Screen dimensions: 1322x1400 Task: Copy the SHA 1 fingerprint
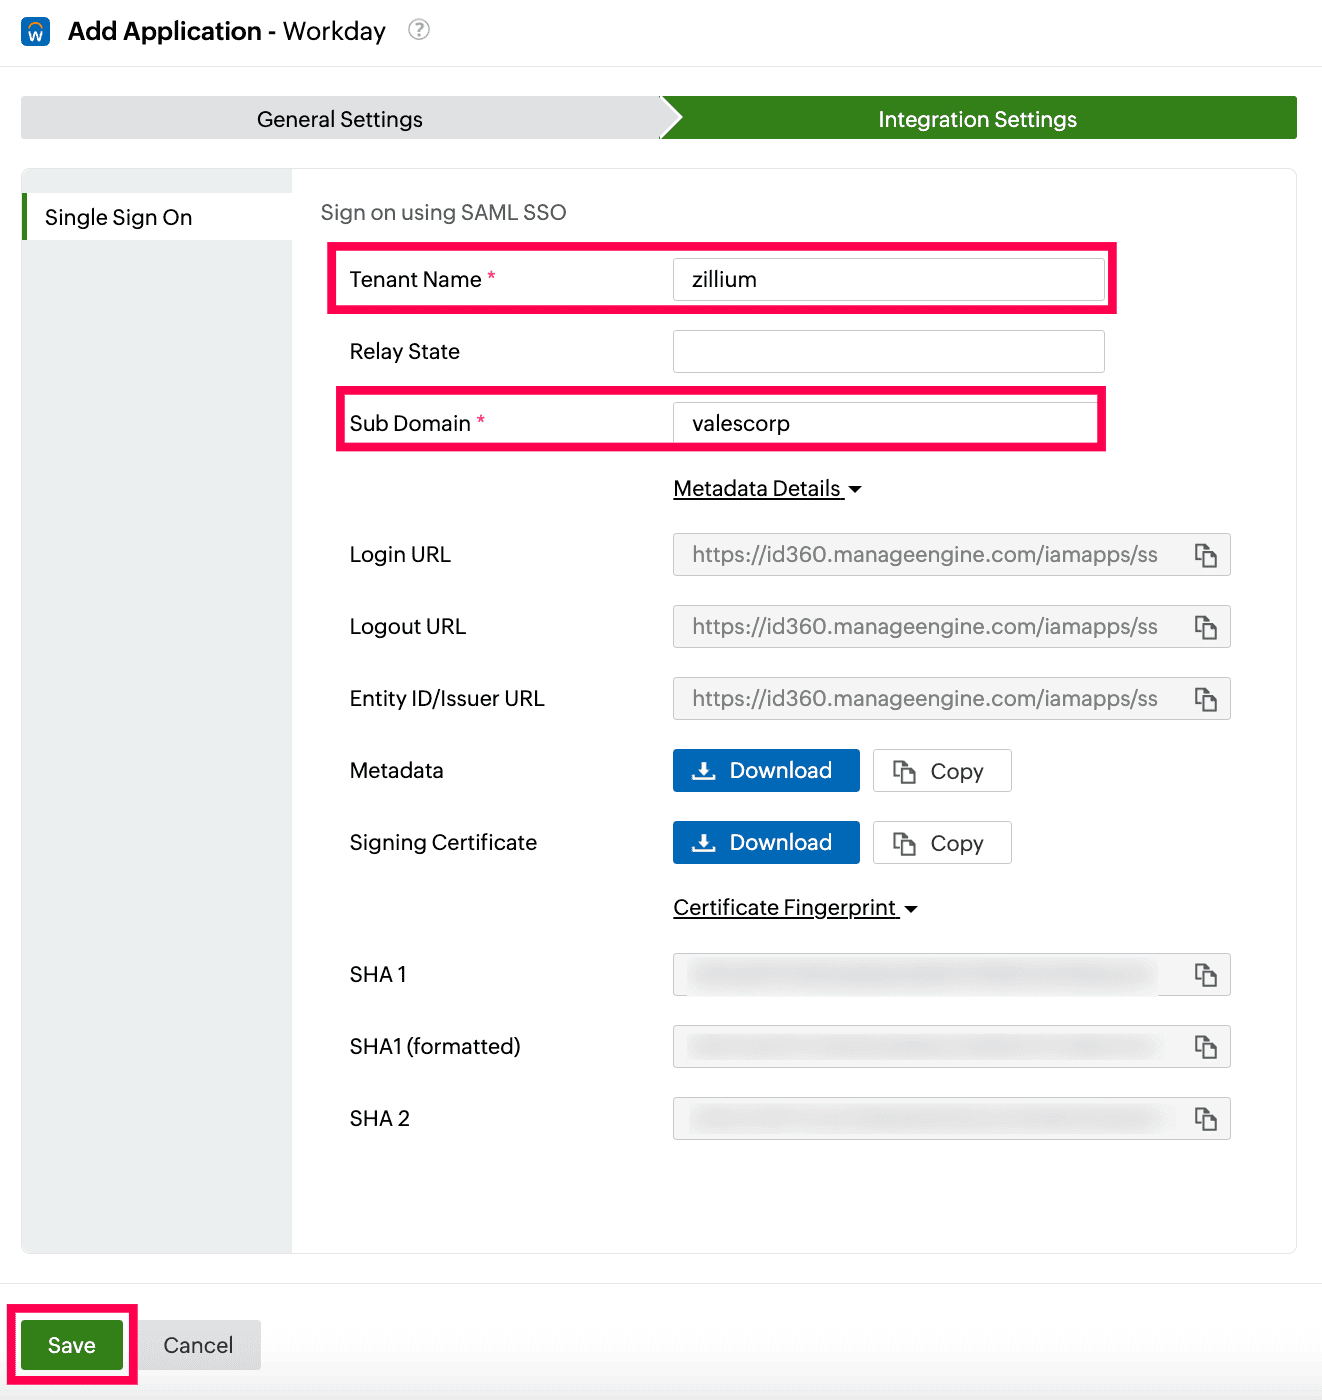point(1206,974)
